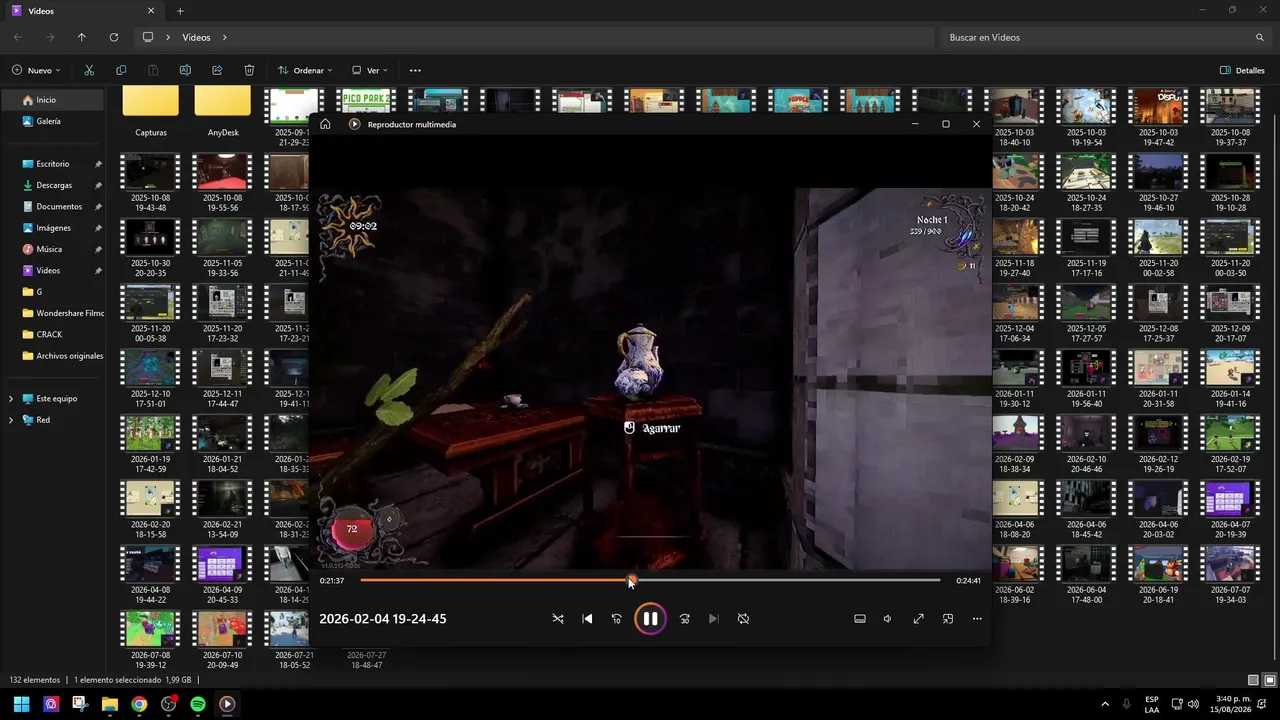Open Escritorio in the navigation pane
1280x720 pixels.
53,164
